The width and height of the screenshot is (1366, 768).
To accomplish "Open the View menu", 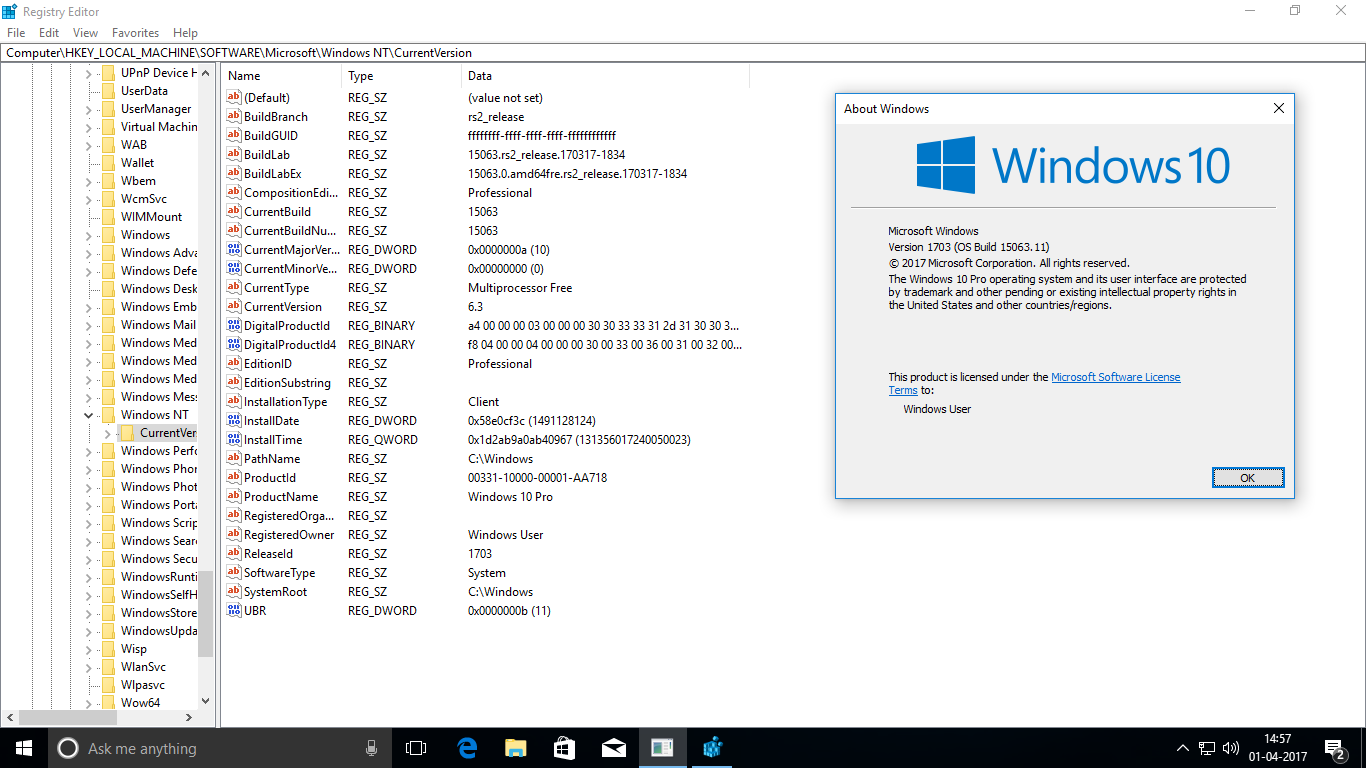I will 85,33.
